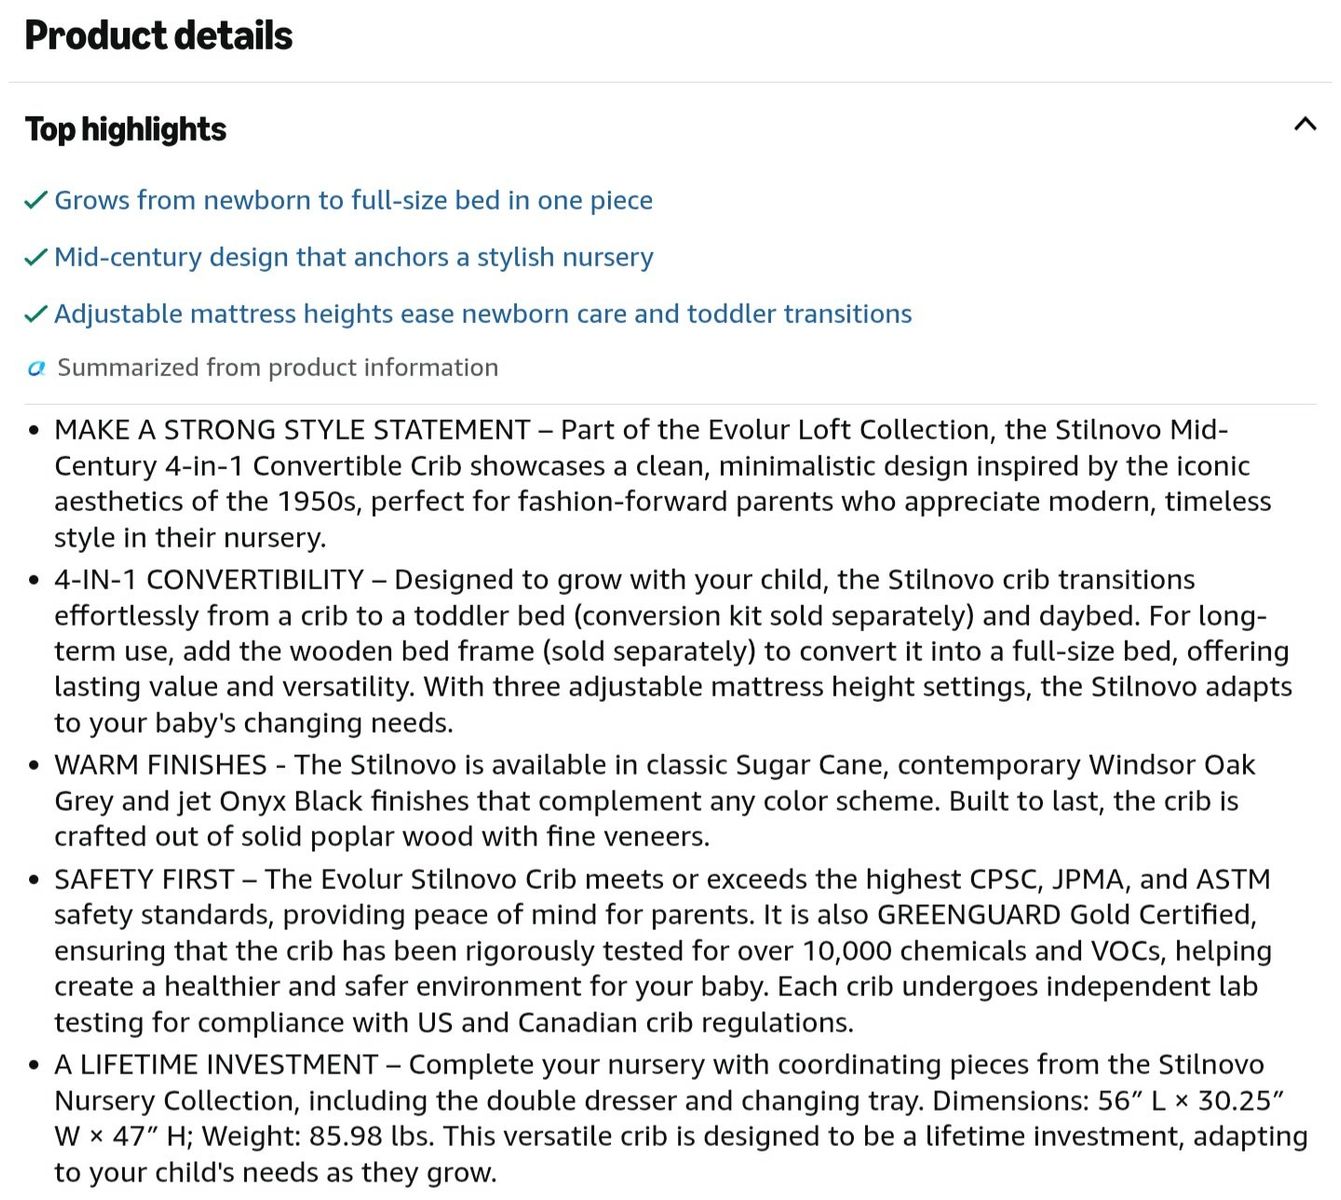Viewport: 1341px width, 1200px height.
Task: Collapse the Top highlights section chevron
Action: (1305, 125)
